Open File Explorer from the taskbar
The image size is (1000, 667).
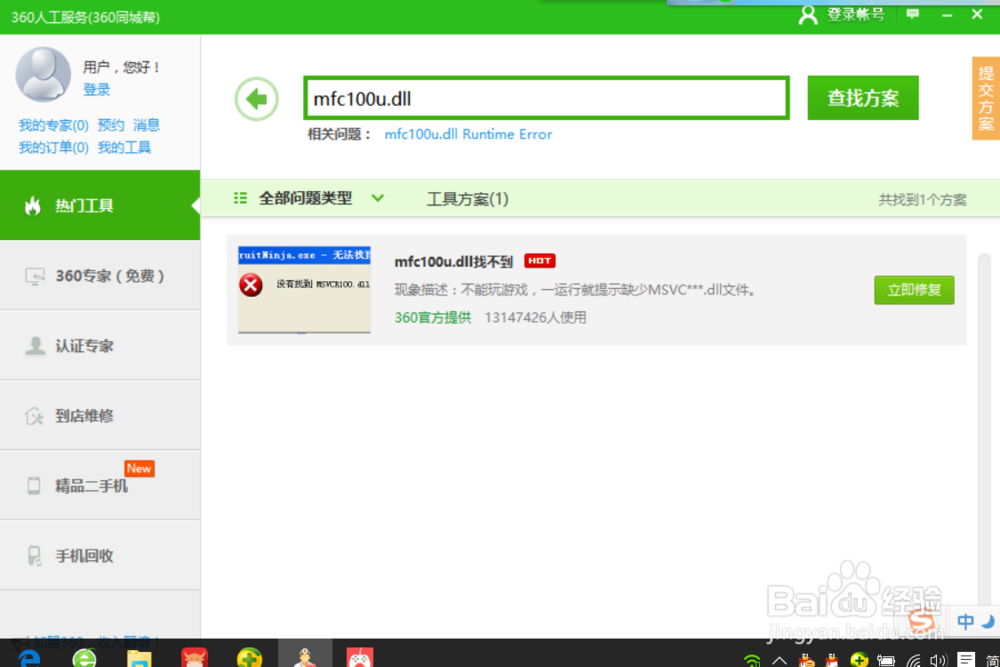139,658
